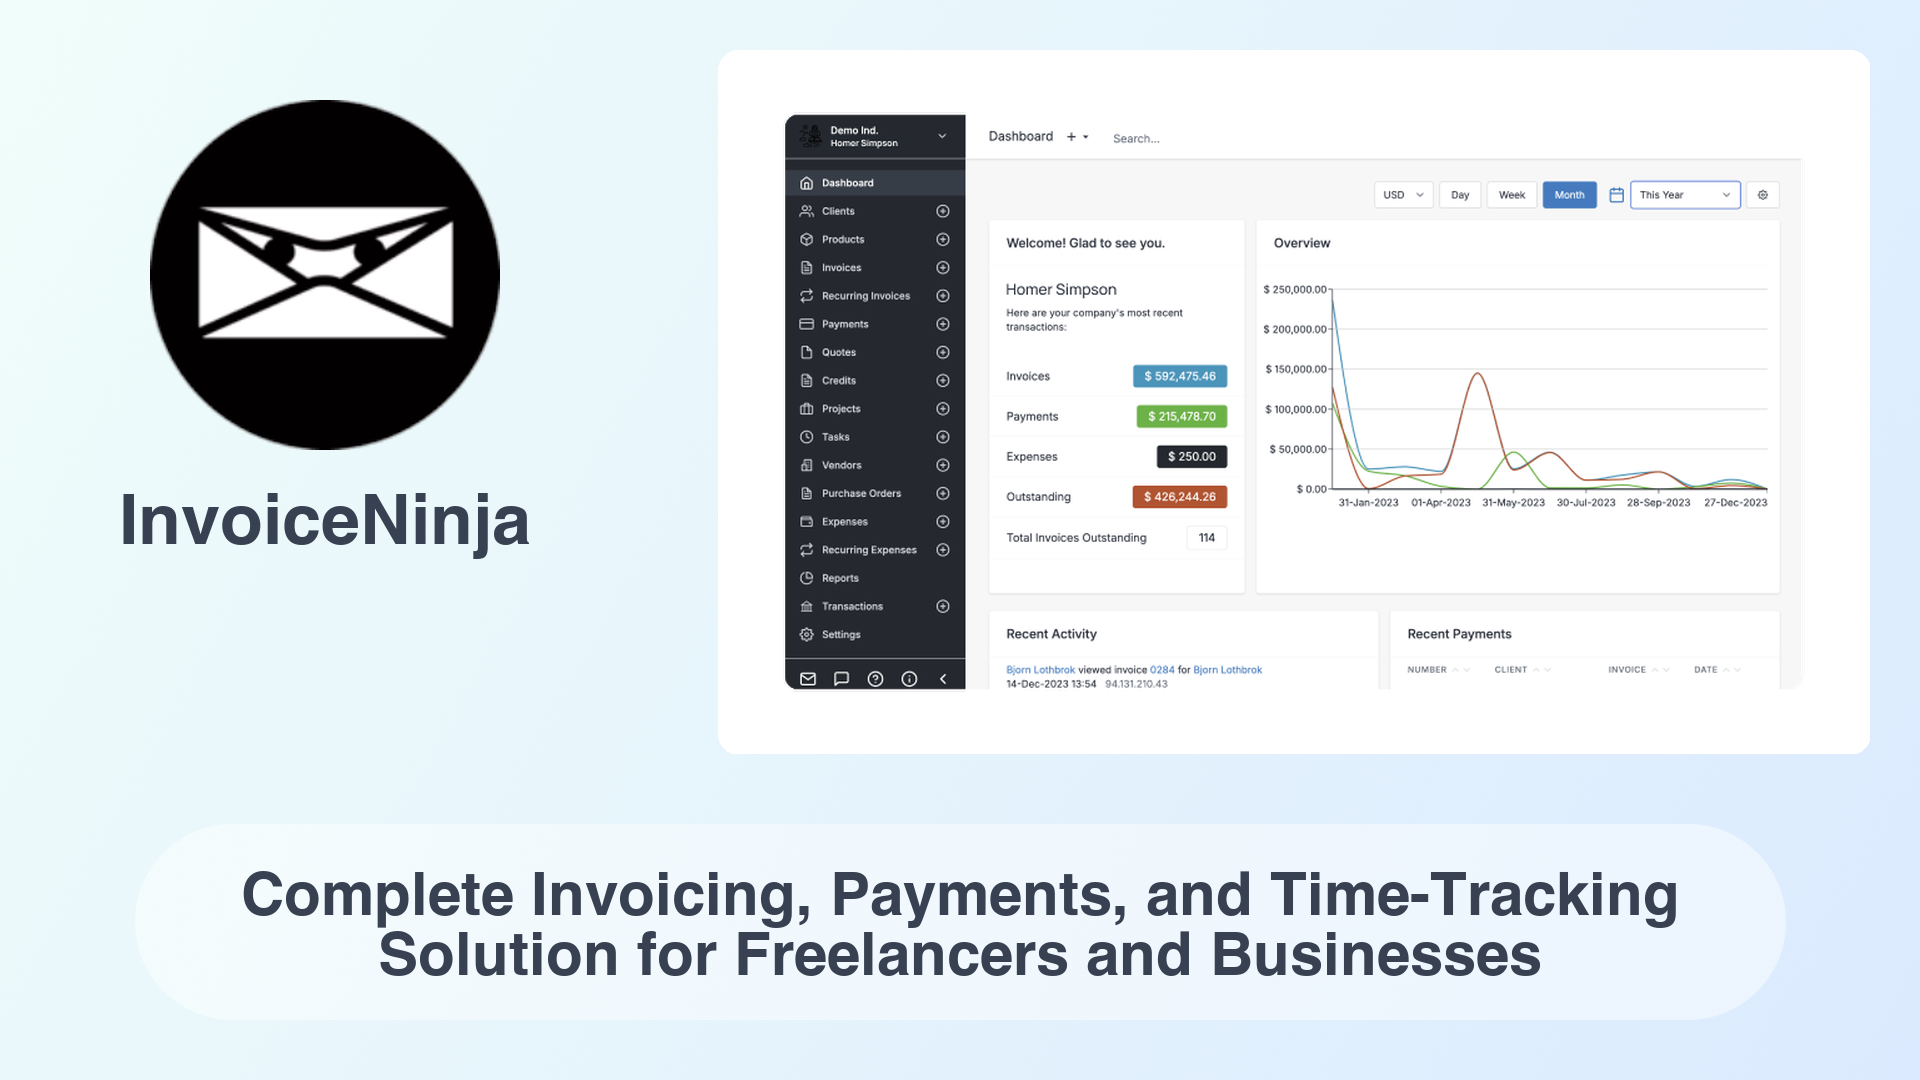Image resolution: width=1920 pixels, height=1080 pixels.
Task: Click the dashboard settings icon top right
Action: point(1763,195)
